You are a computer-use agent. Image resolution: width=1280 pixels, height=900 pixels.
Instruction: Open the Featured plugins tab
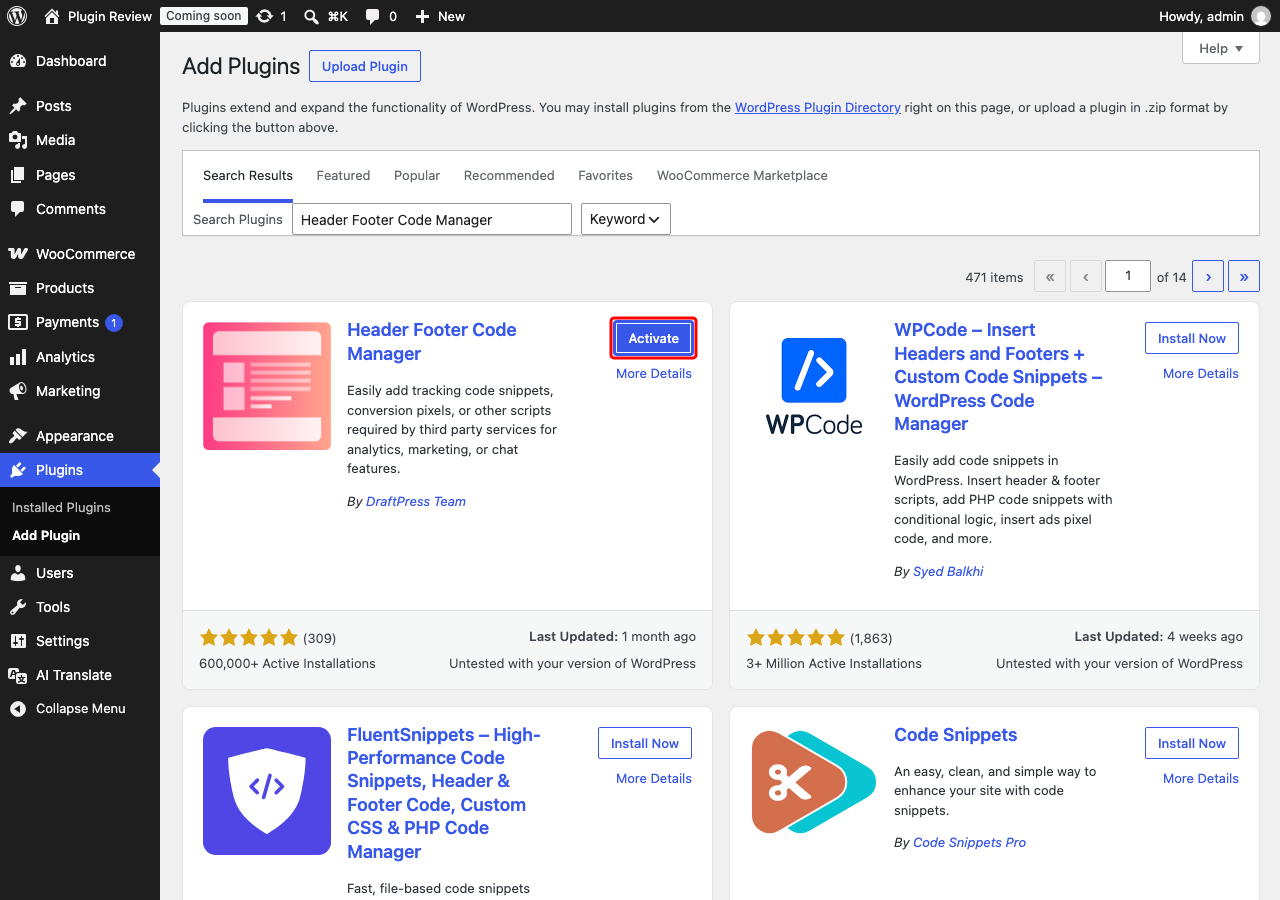click(x=343, y=176)
